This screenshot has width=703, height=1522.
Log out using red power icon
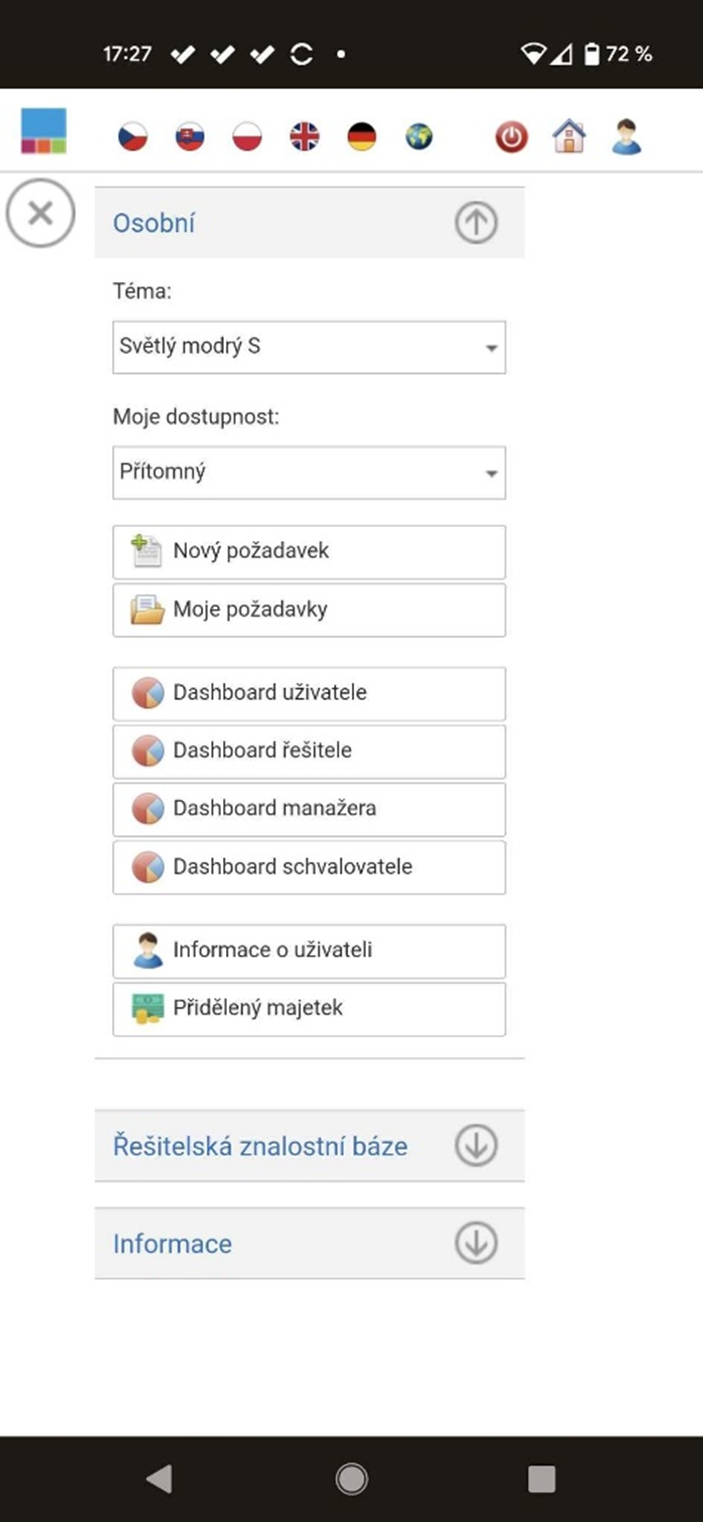[511, 136]
